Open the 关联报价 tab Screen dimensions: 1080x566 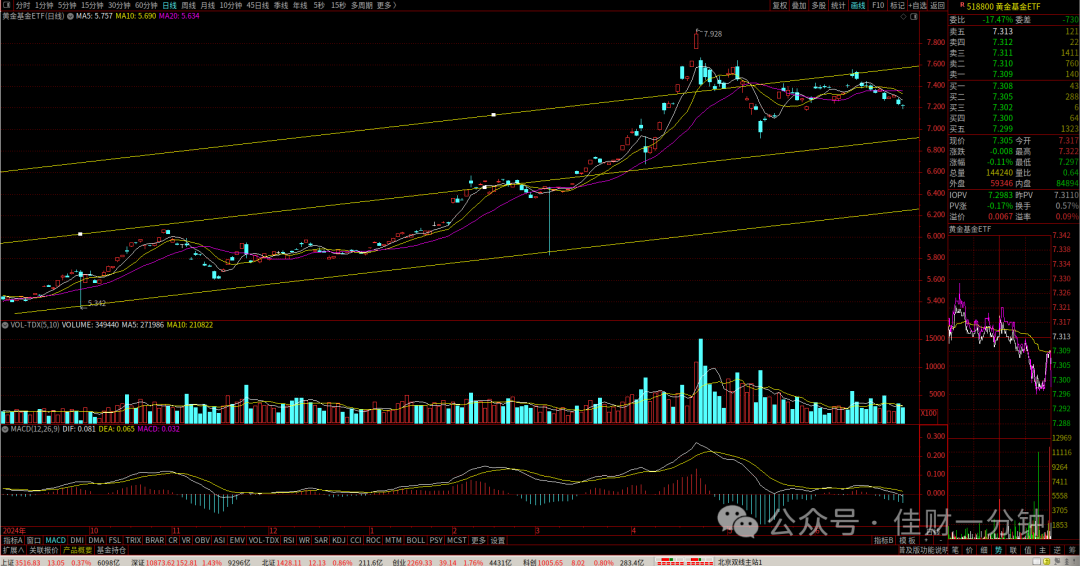point(44,550)
